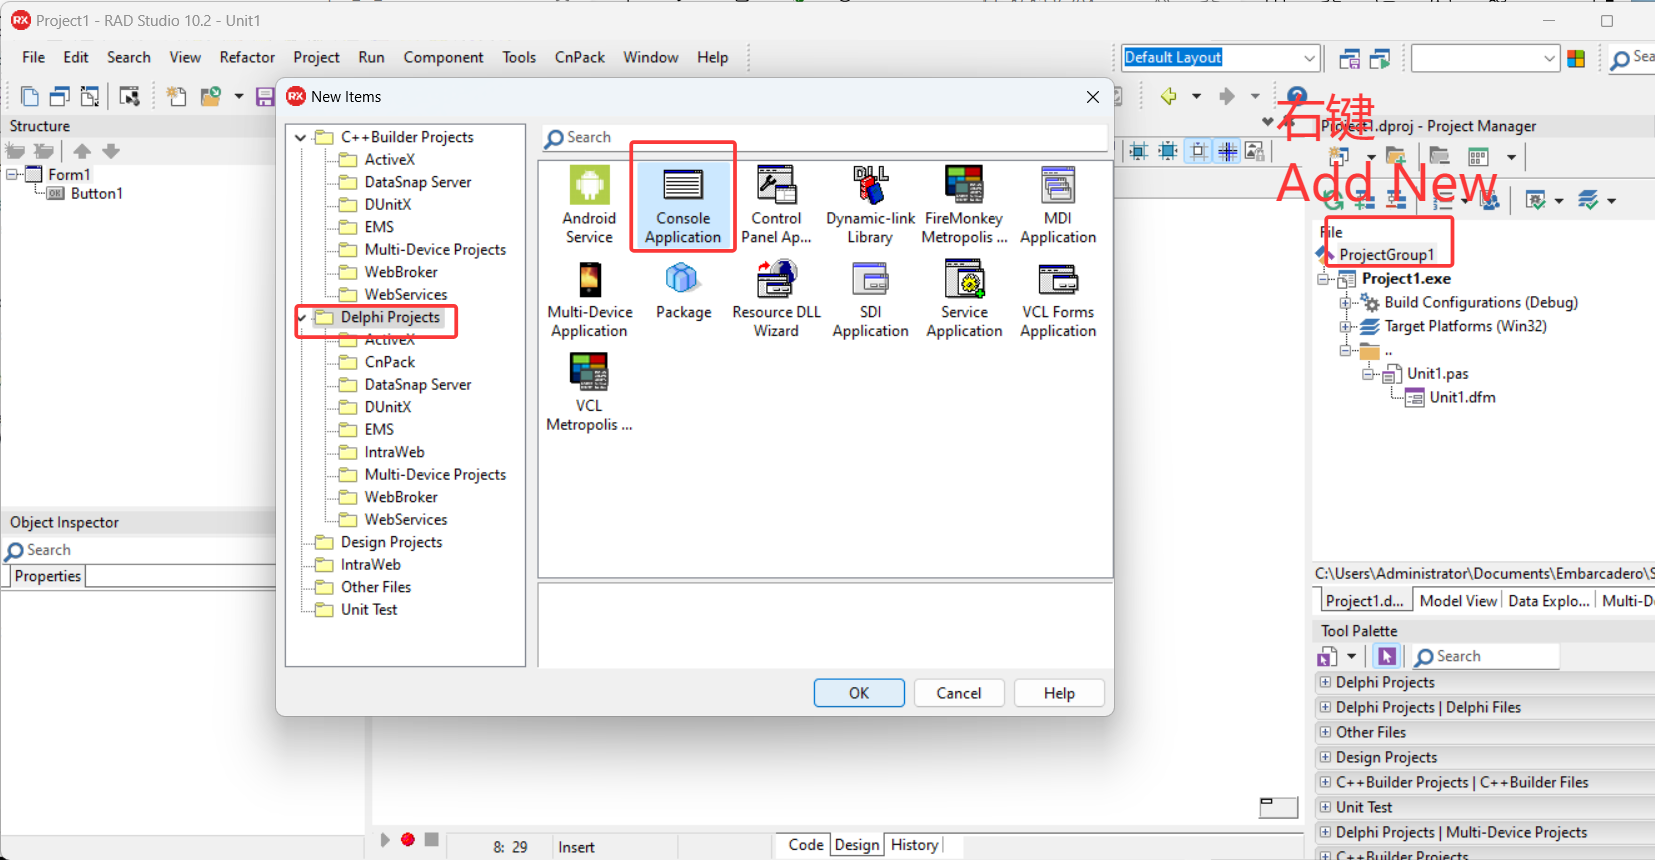Click the View Unit toolbar icon
The width and height of the screenshot is (1655, 860).
pos(60,96)
